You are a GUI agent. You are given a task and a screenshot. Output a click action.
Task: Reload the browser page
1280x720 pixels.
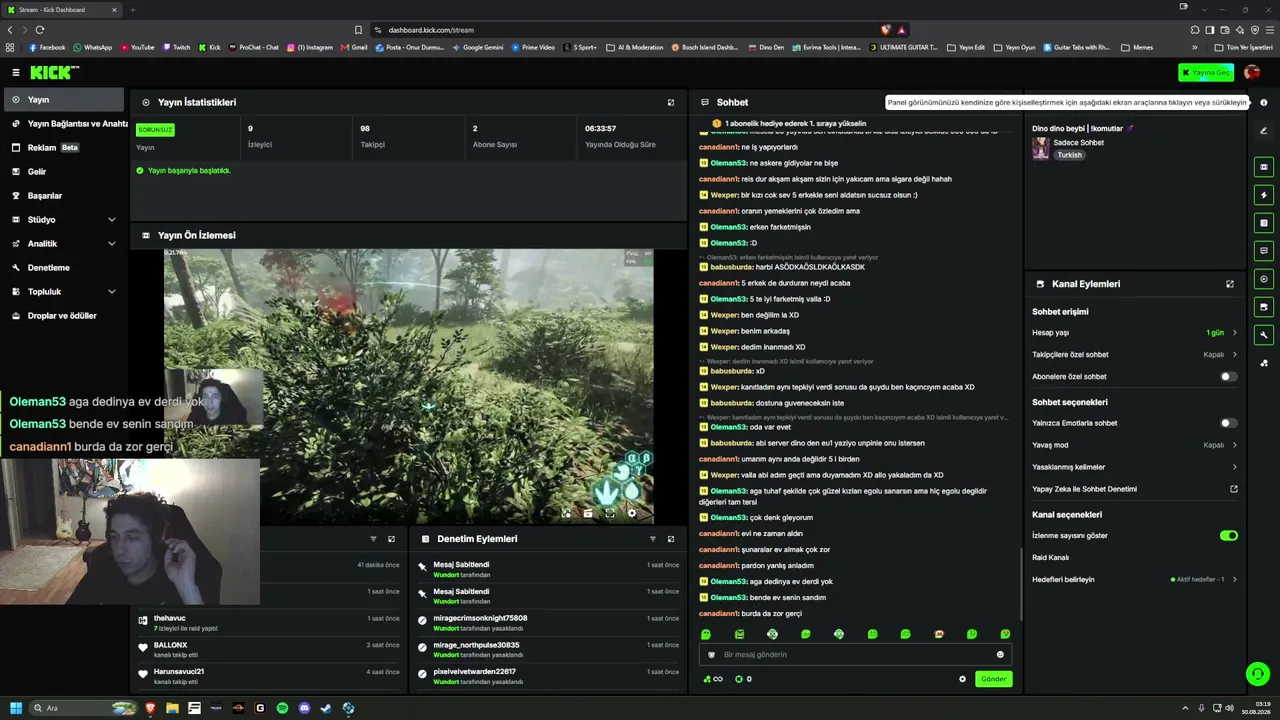click(x=39, y=30)
